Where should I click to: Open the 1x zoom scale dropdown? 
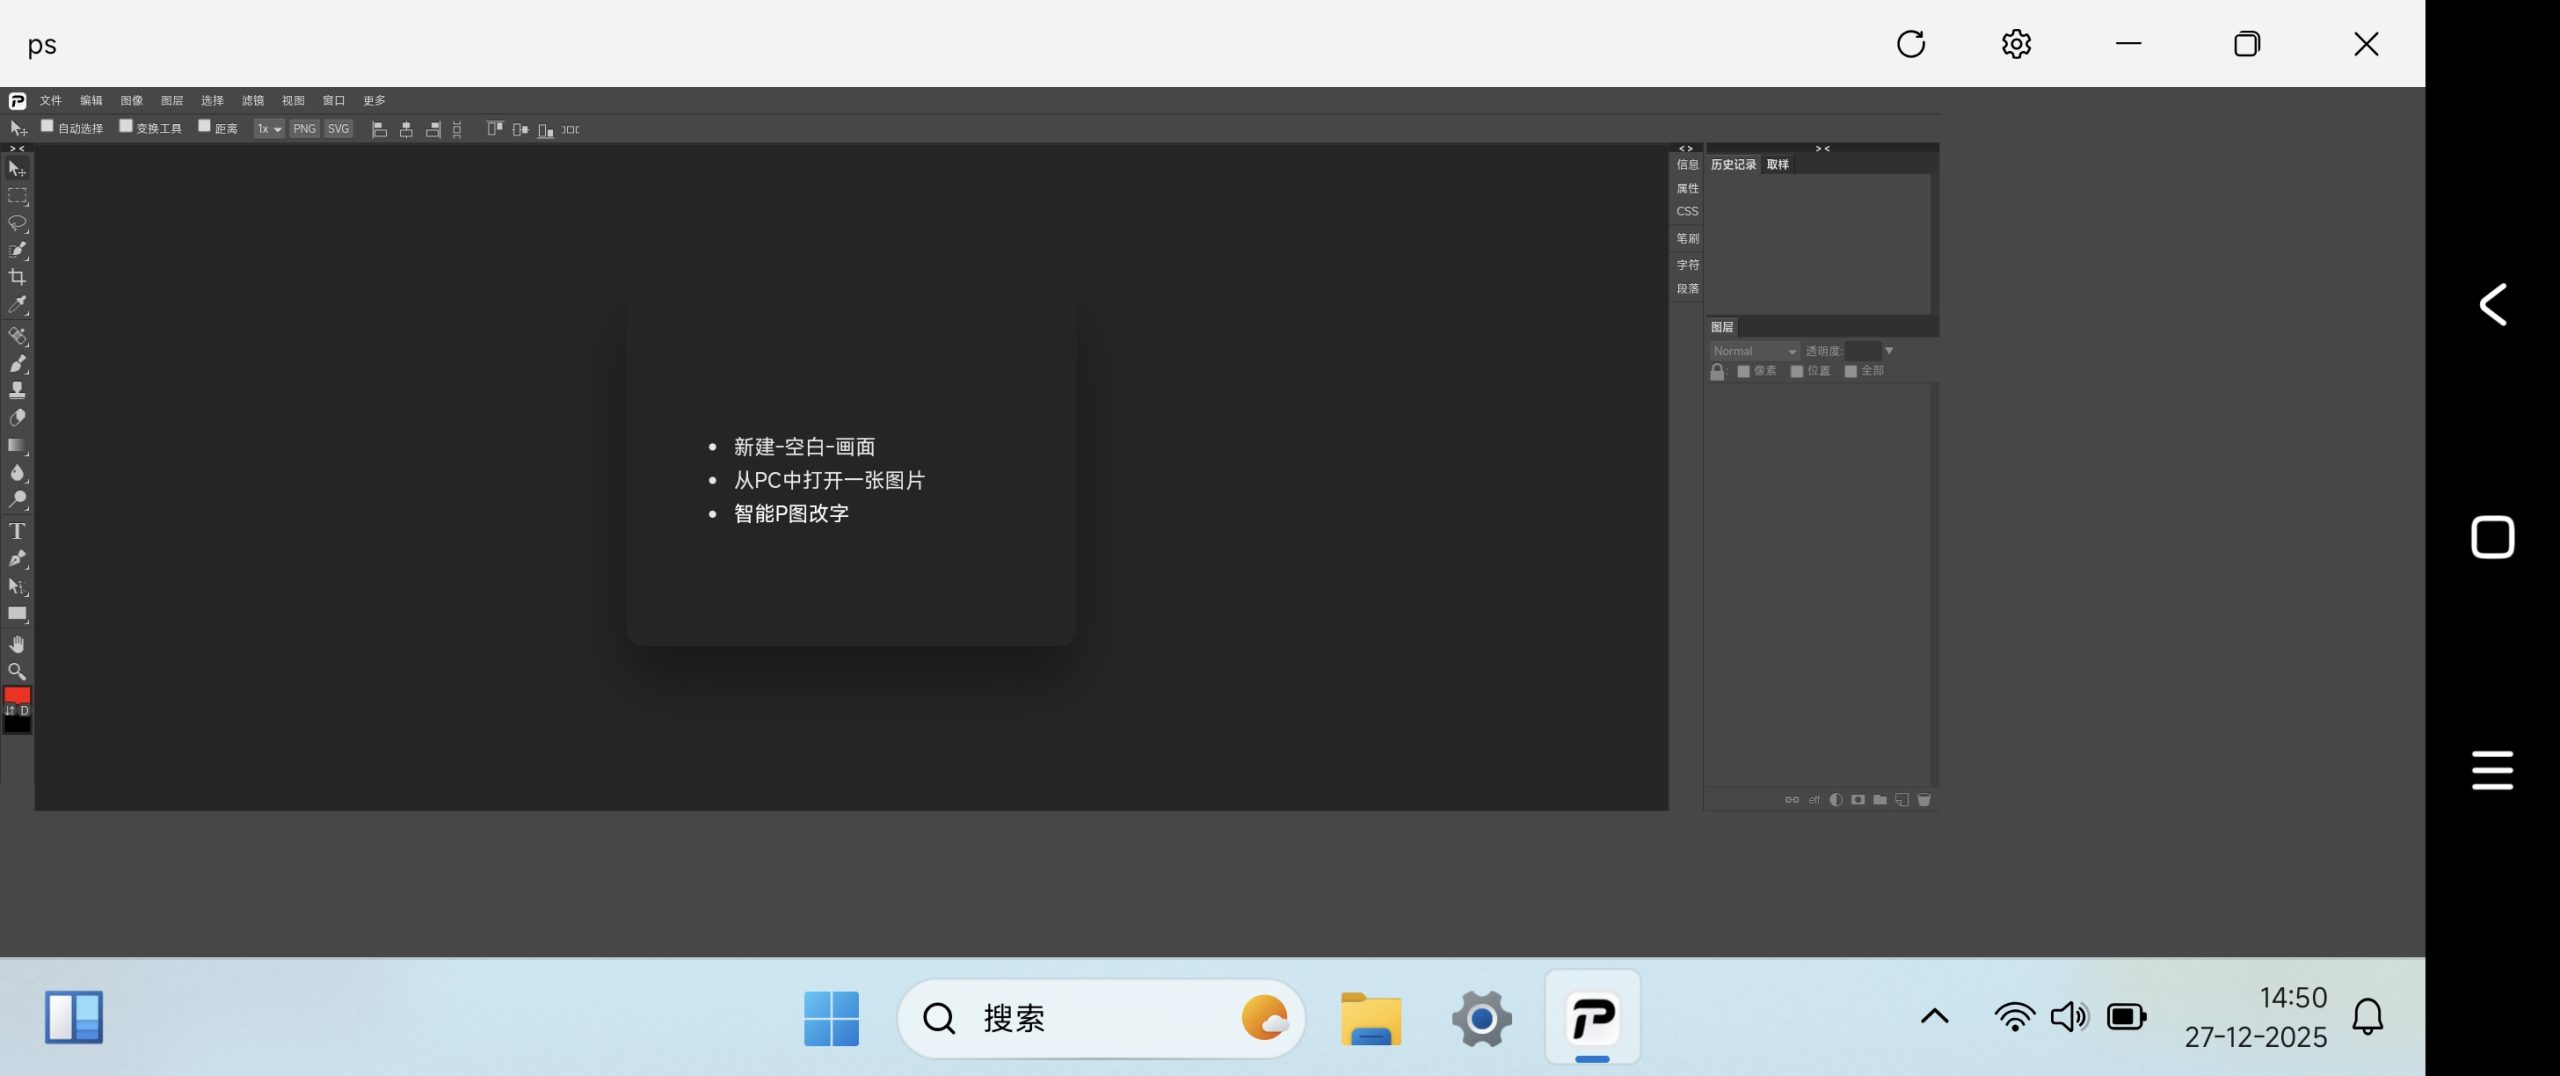(x=267, y=128)
